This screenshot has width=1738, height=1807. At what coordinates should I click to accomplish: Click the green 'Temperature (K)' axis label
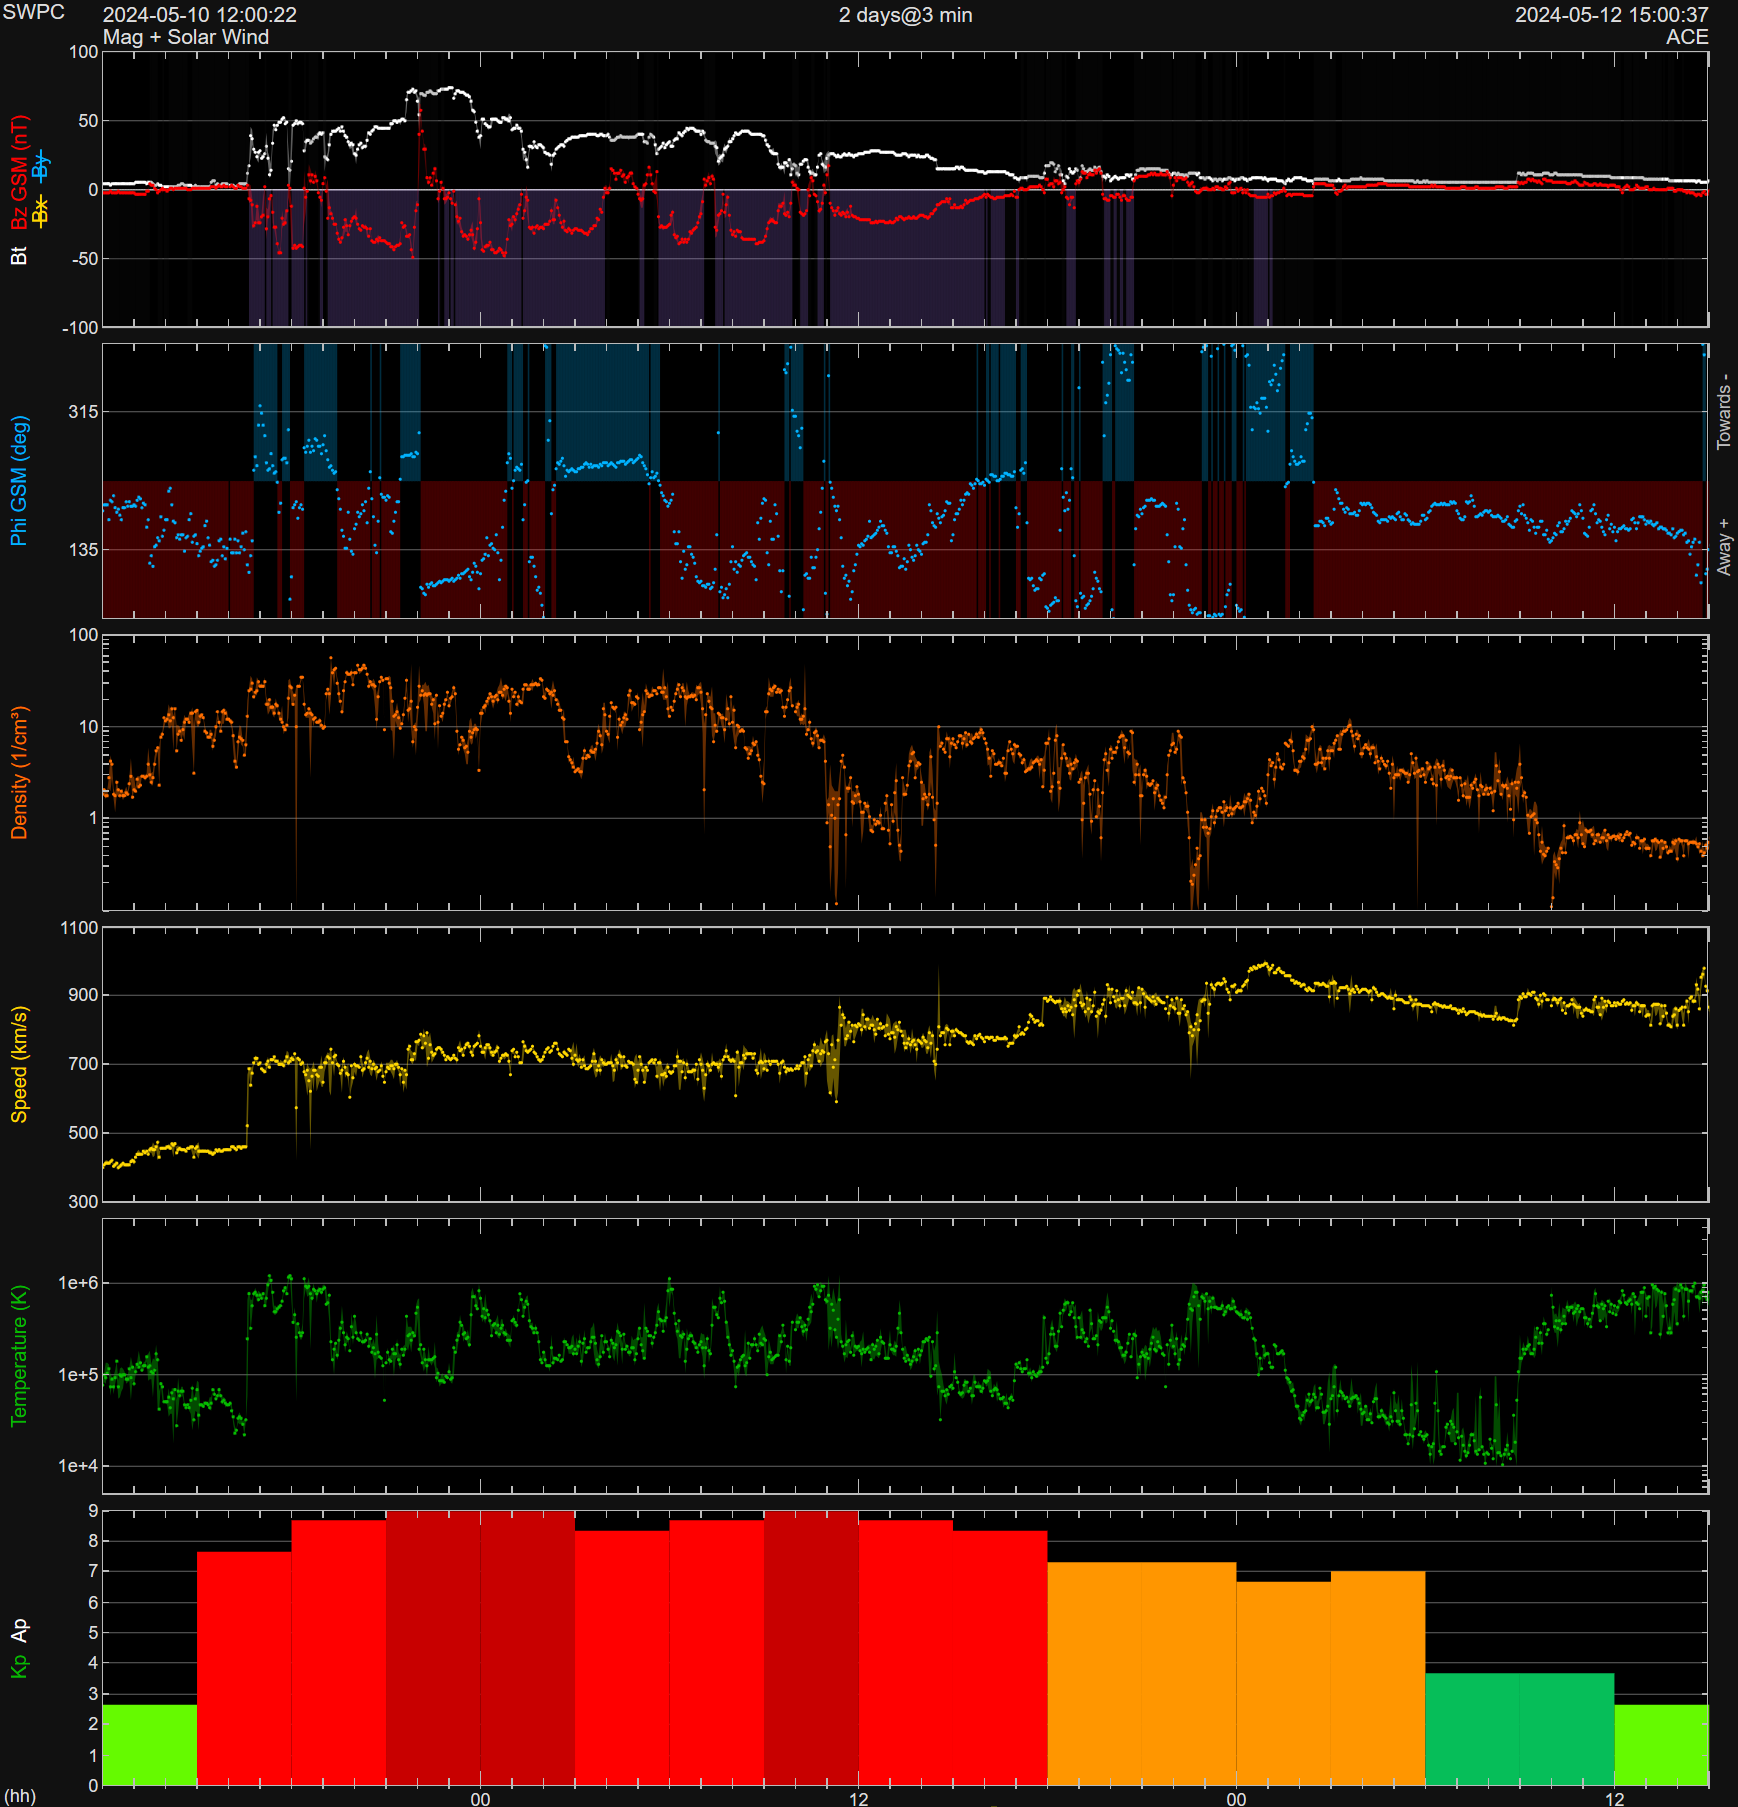tap(19, 1356)
